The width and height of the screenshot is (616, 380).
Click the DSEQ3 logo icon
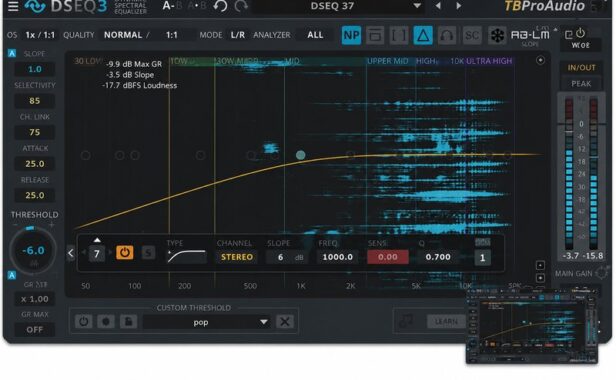pyautogui.click(x=35, y=6)
